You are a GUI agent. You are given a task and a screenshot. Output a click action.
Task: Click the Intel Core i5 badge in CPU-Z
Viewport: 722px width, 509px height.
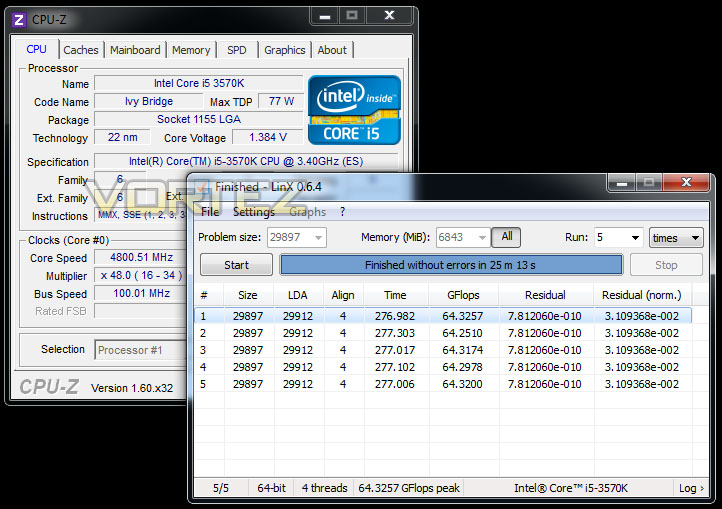tap(354, 110)
